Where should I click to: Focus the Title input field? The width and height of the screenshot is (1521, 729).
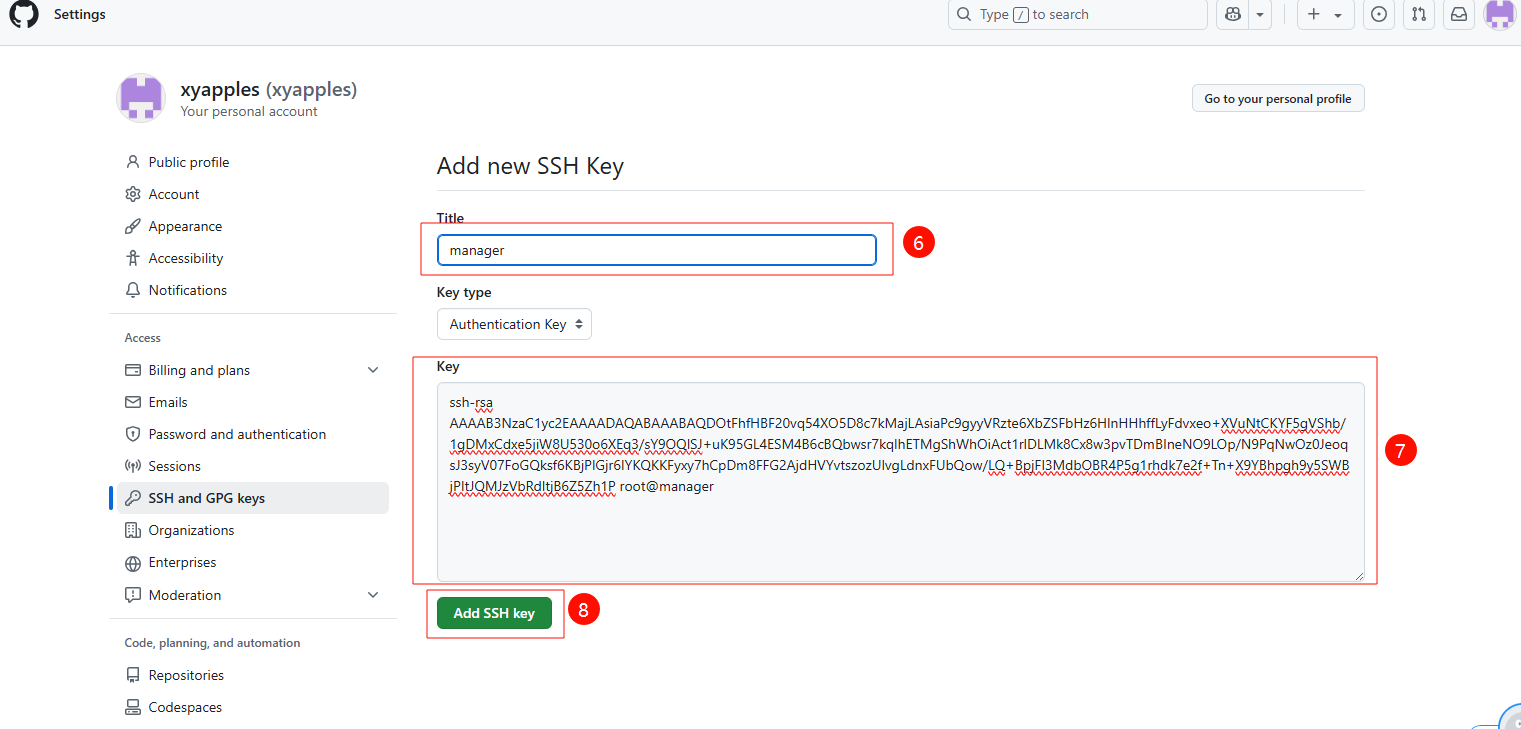click(x=656, y=250)
